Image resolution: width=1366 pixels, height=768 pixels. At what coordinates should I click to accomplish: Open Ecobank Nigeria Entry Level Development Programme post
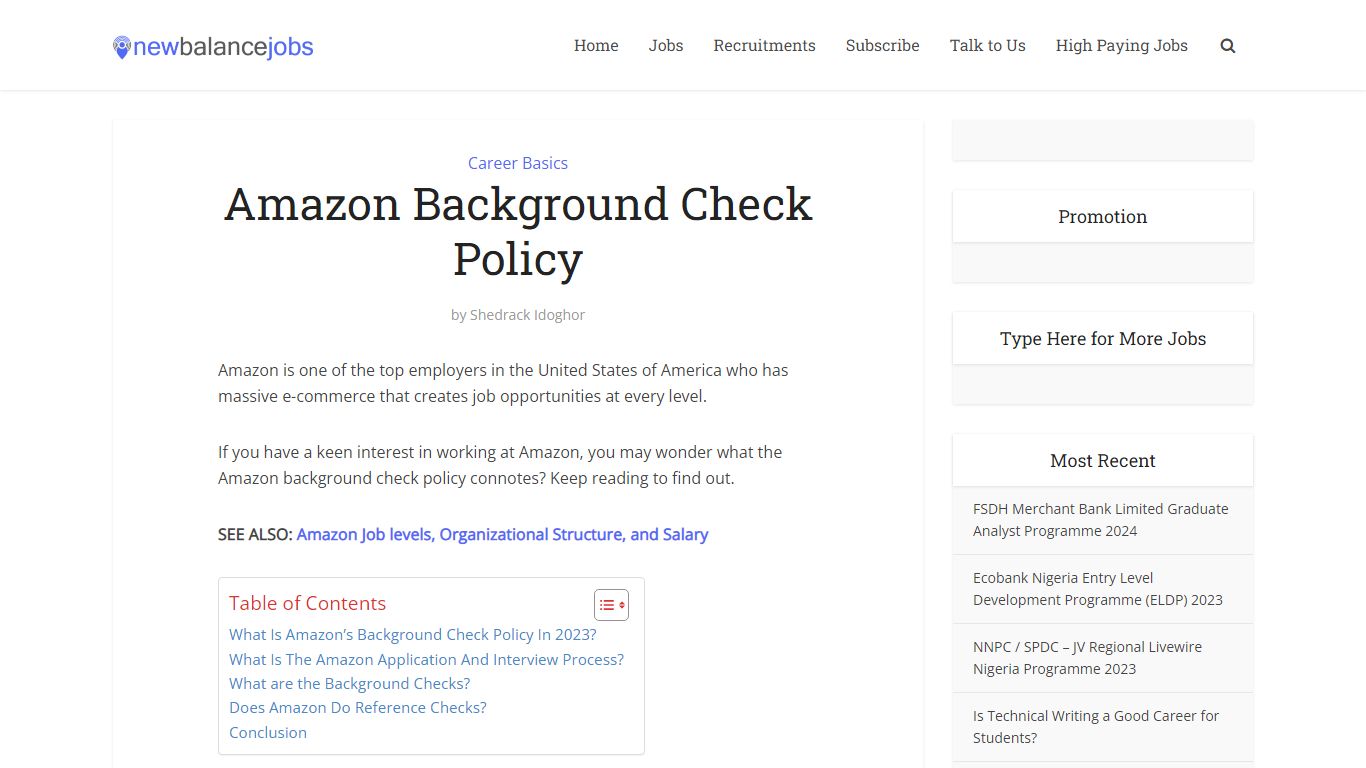1097,589
